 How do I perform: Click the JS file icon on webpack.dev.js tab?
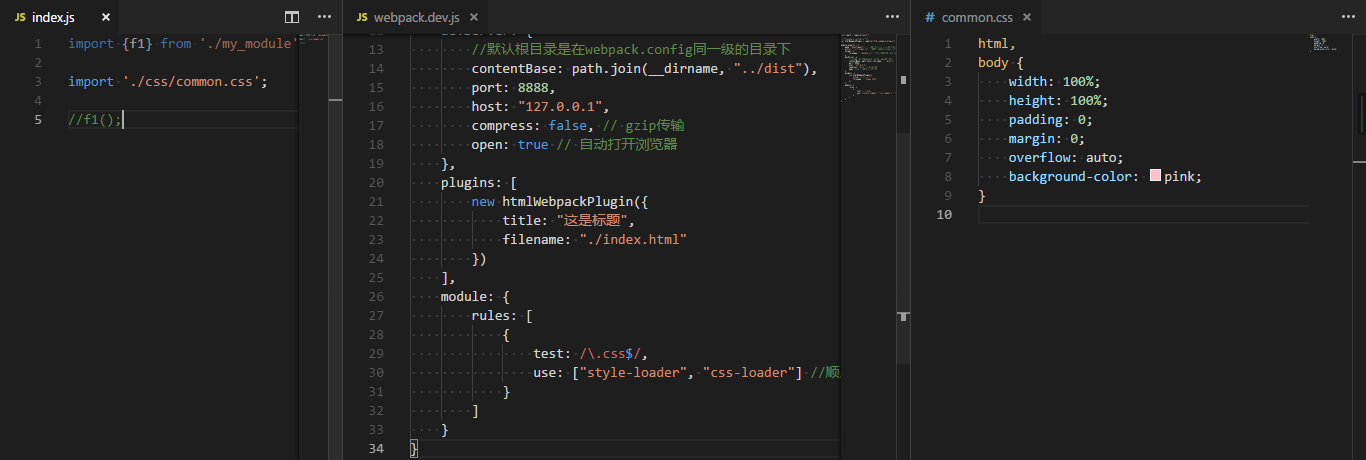pos(362,17)
